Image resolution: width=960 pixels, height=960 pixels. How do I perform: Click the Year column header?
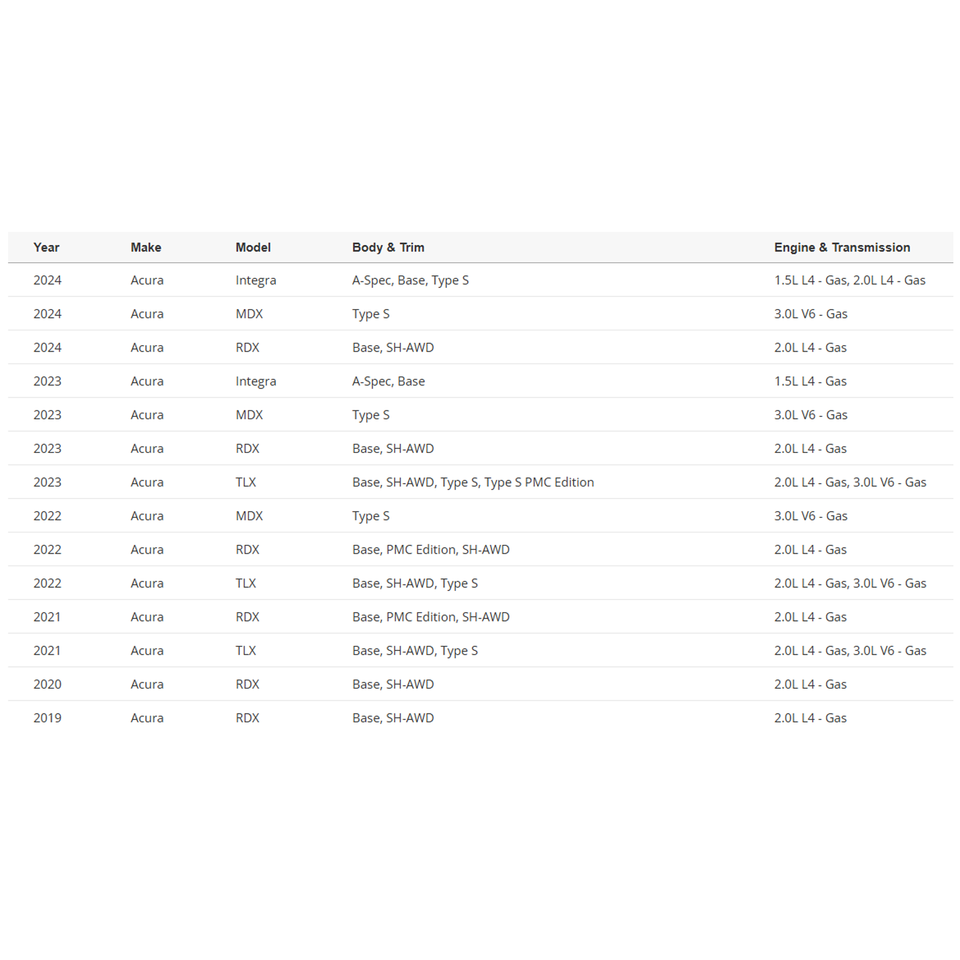(46, 247)
